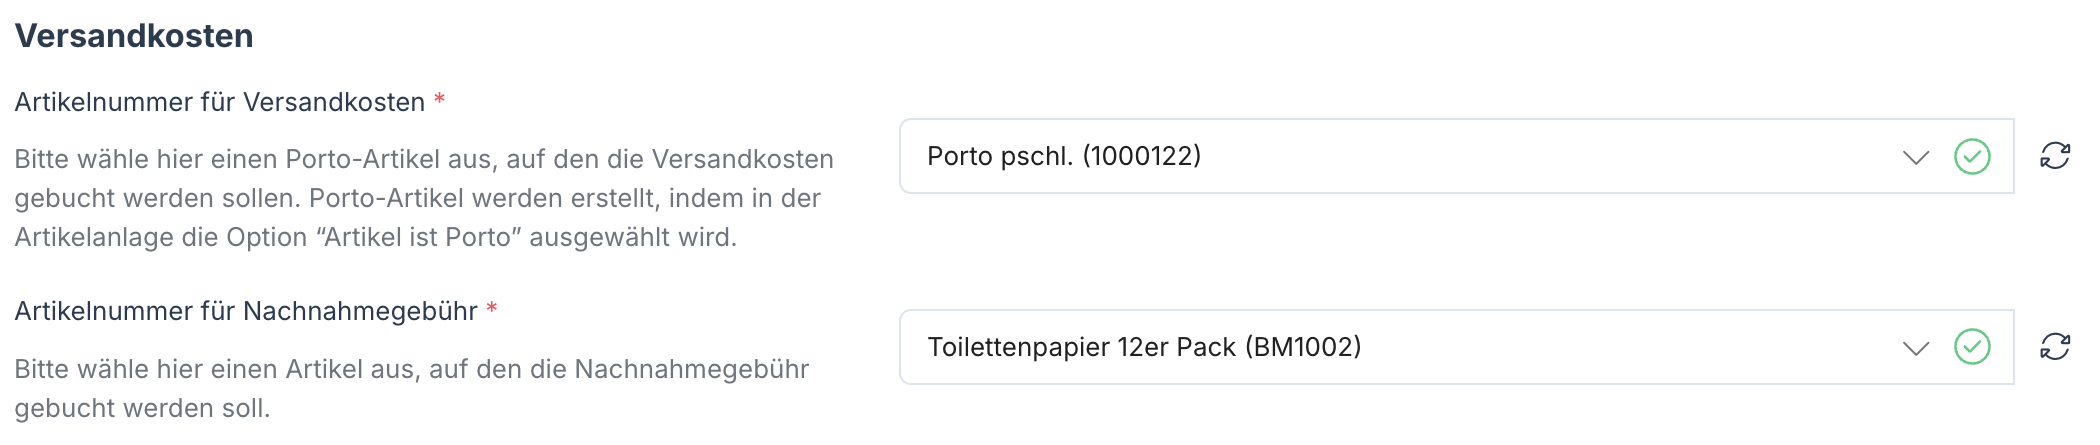Click the Porto-Artikel help description text
Image resolution: width=2100 pixels, height=445 pixels.
click(x=420, y=198)
